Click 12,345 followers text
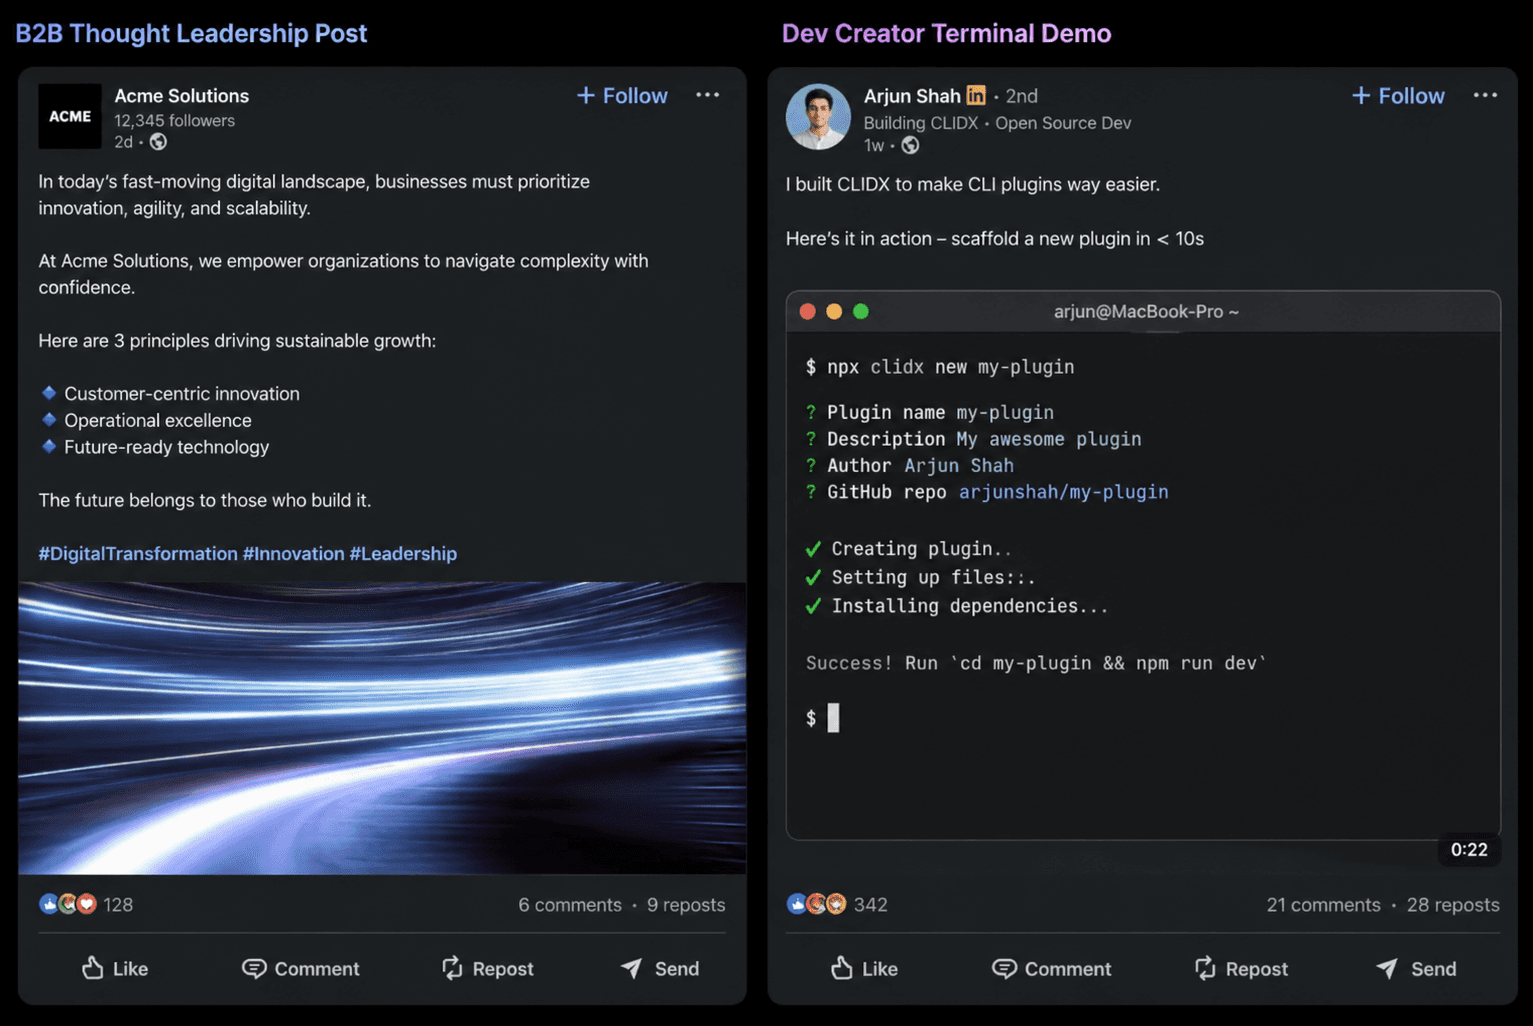 click(x=174, y=120)
